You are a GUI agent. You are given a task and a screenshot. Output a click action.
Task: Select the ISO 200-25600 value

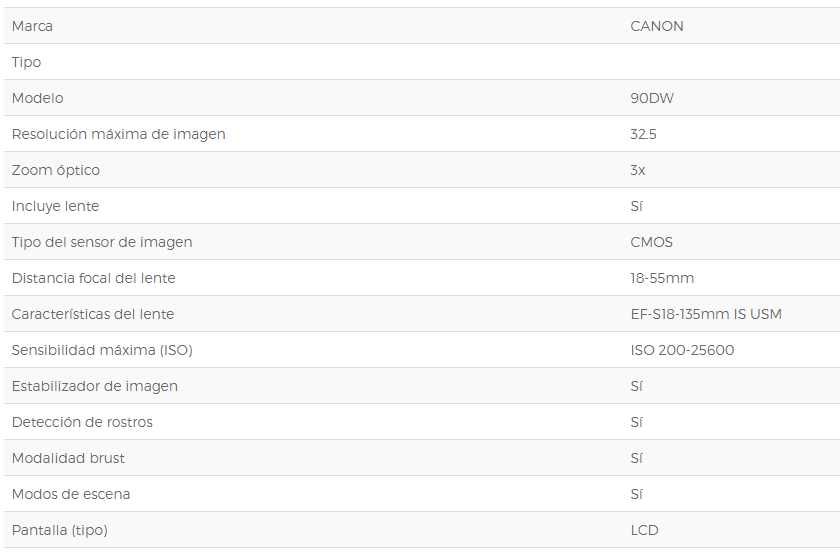click(x=682, y=350)
